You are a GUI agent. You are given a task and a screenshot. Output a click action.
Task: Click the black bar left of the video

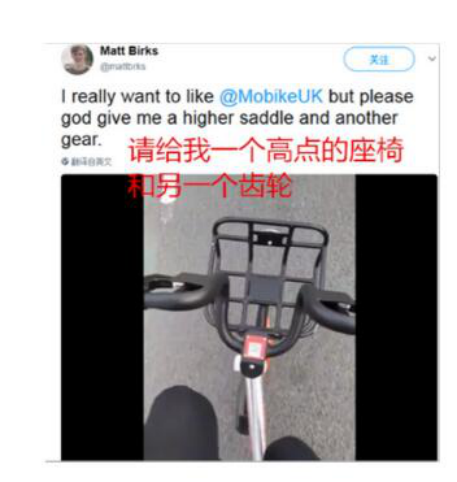(x=102, y=317)
